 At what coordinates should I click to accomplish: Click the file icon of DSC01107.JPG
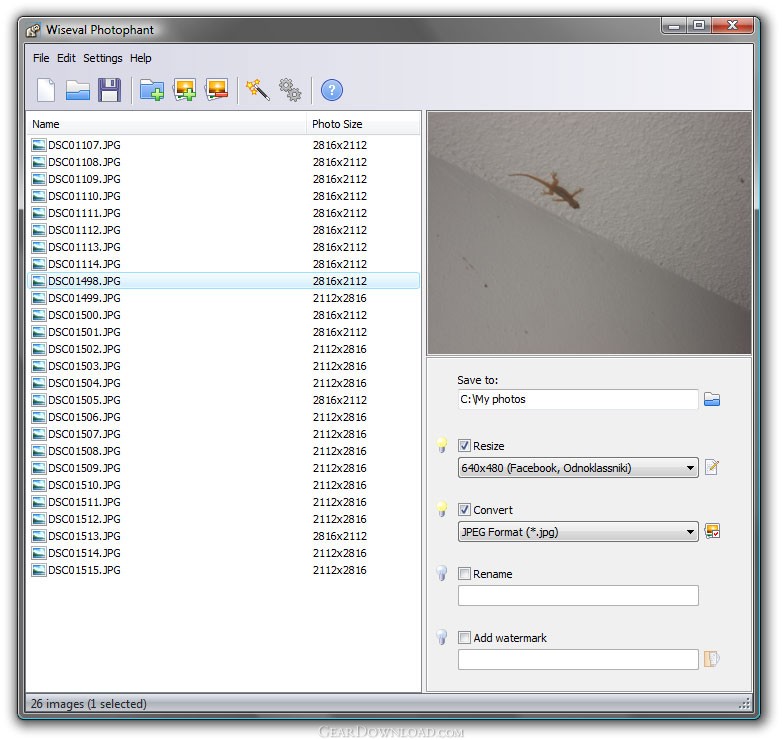[x=38, y=145]
